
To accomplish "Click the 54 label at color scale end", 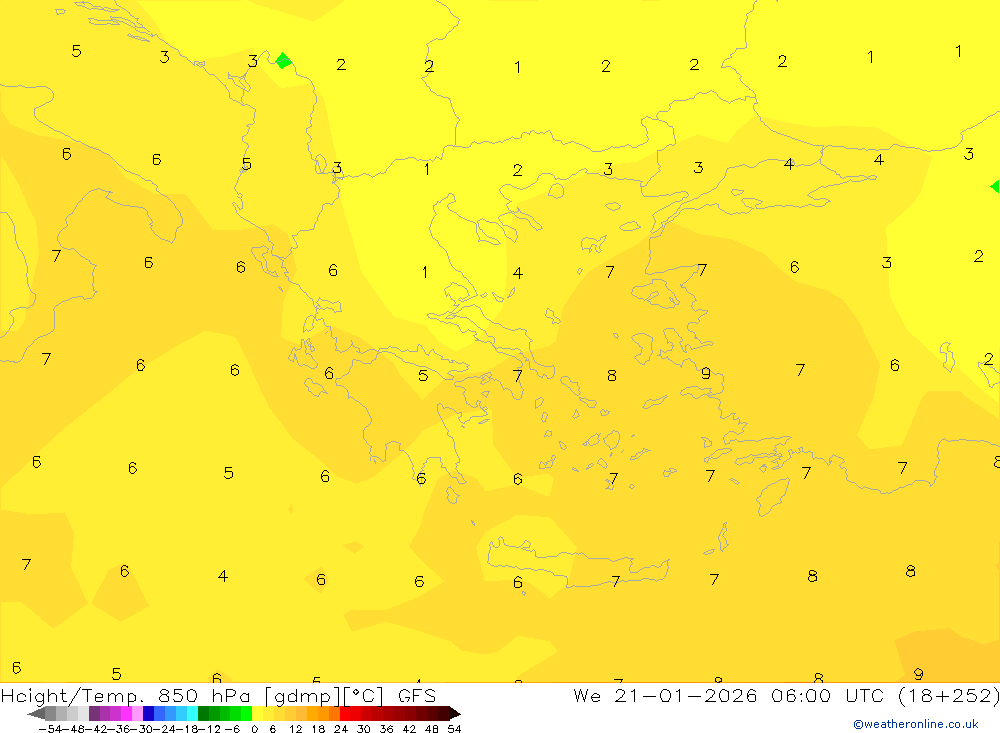I will pyautogui.click(x=454, y=729).
